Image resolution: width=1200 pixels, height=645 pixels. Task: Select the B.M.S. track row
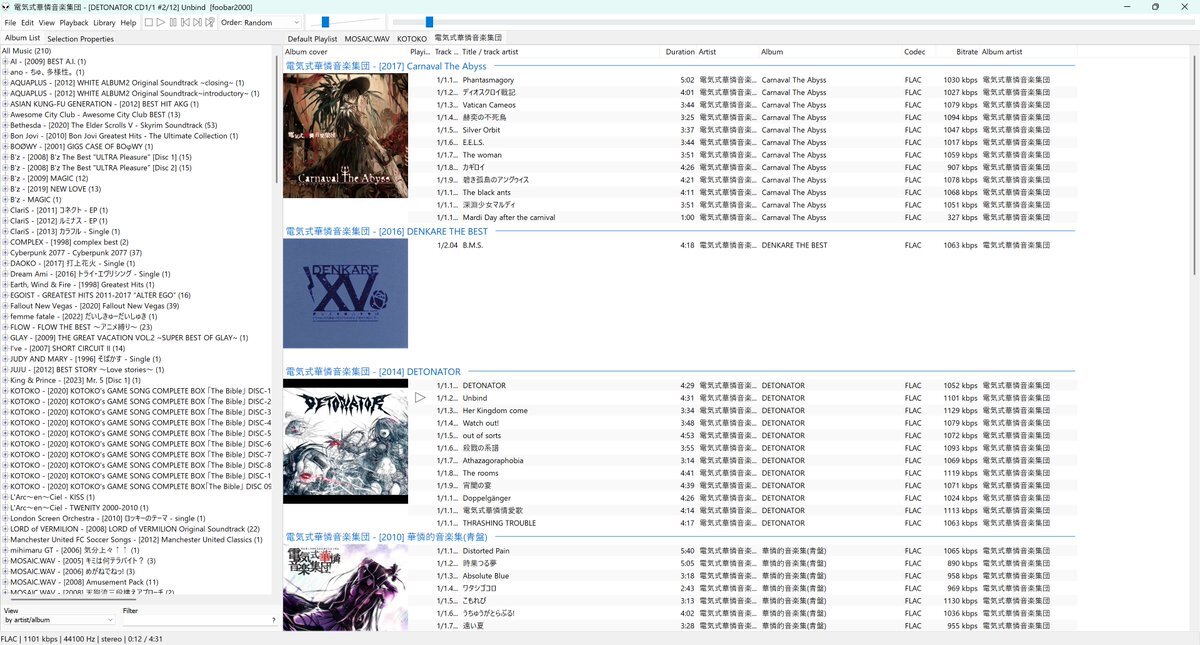coord(680,245)
